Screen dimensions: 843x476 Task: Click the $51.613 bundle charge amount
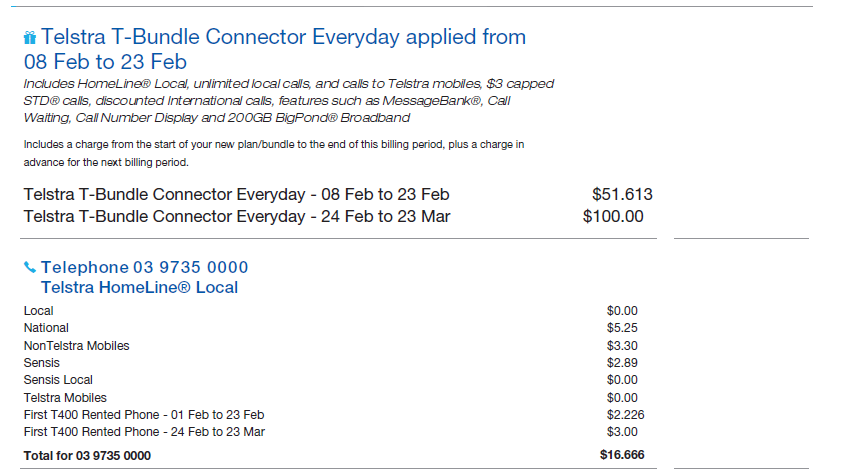tap(622, 194)
